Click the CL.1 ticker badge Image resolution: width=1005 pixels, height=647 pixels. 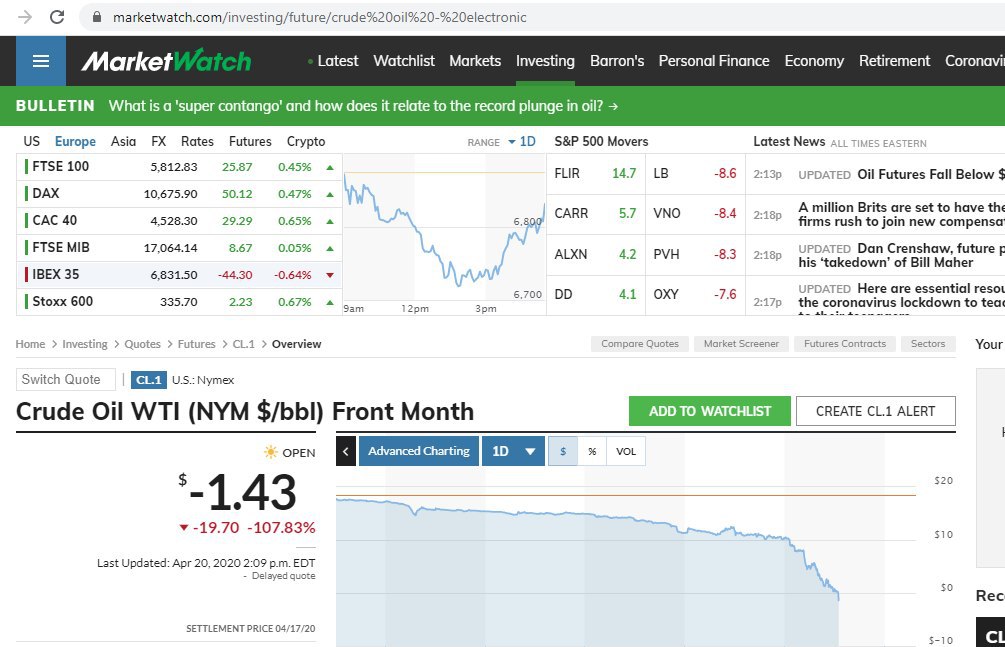(x=149, y=380)
